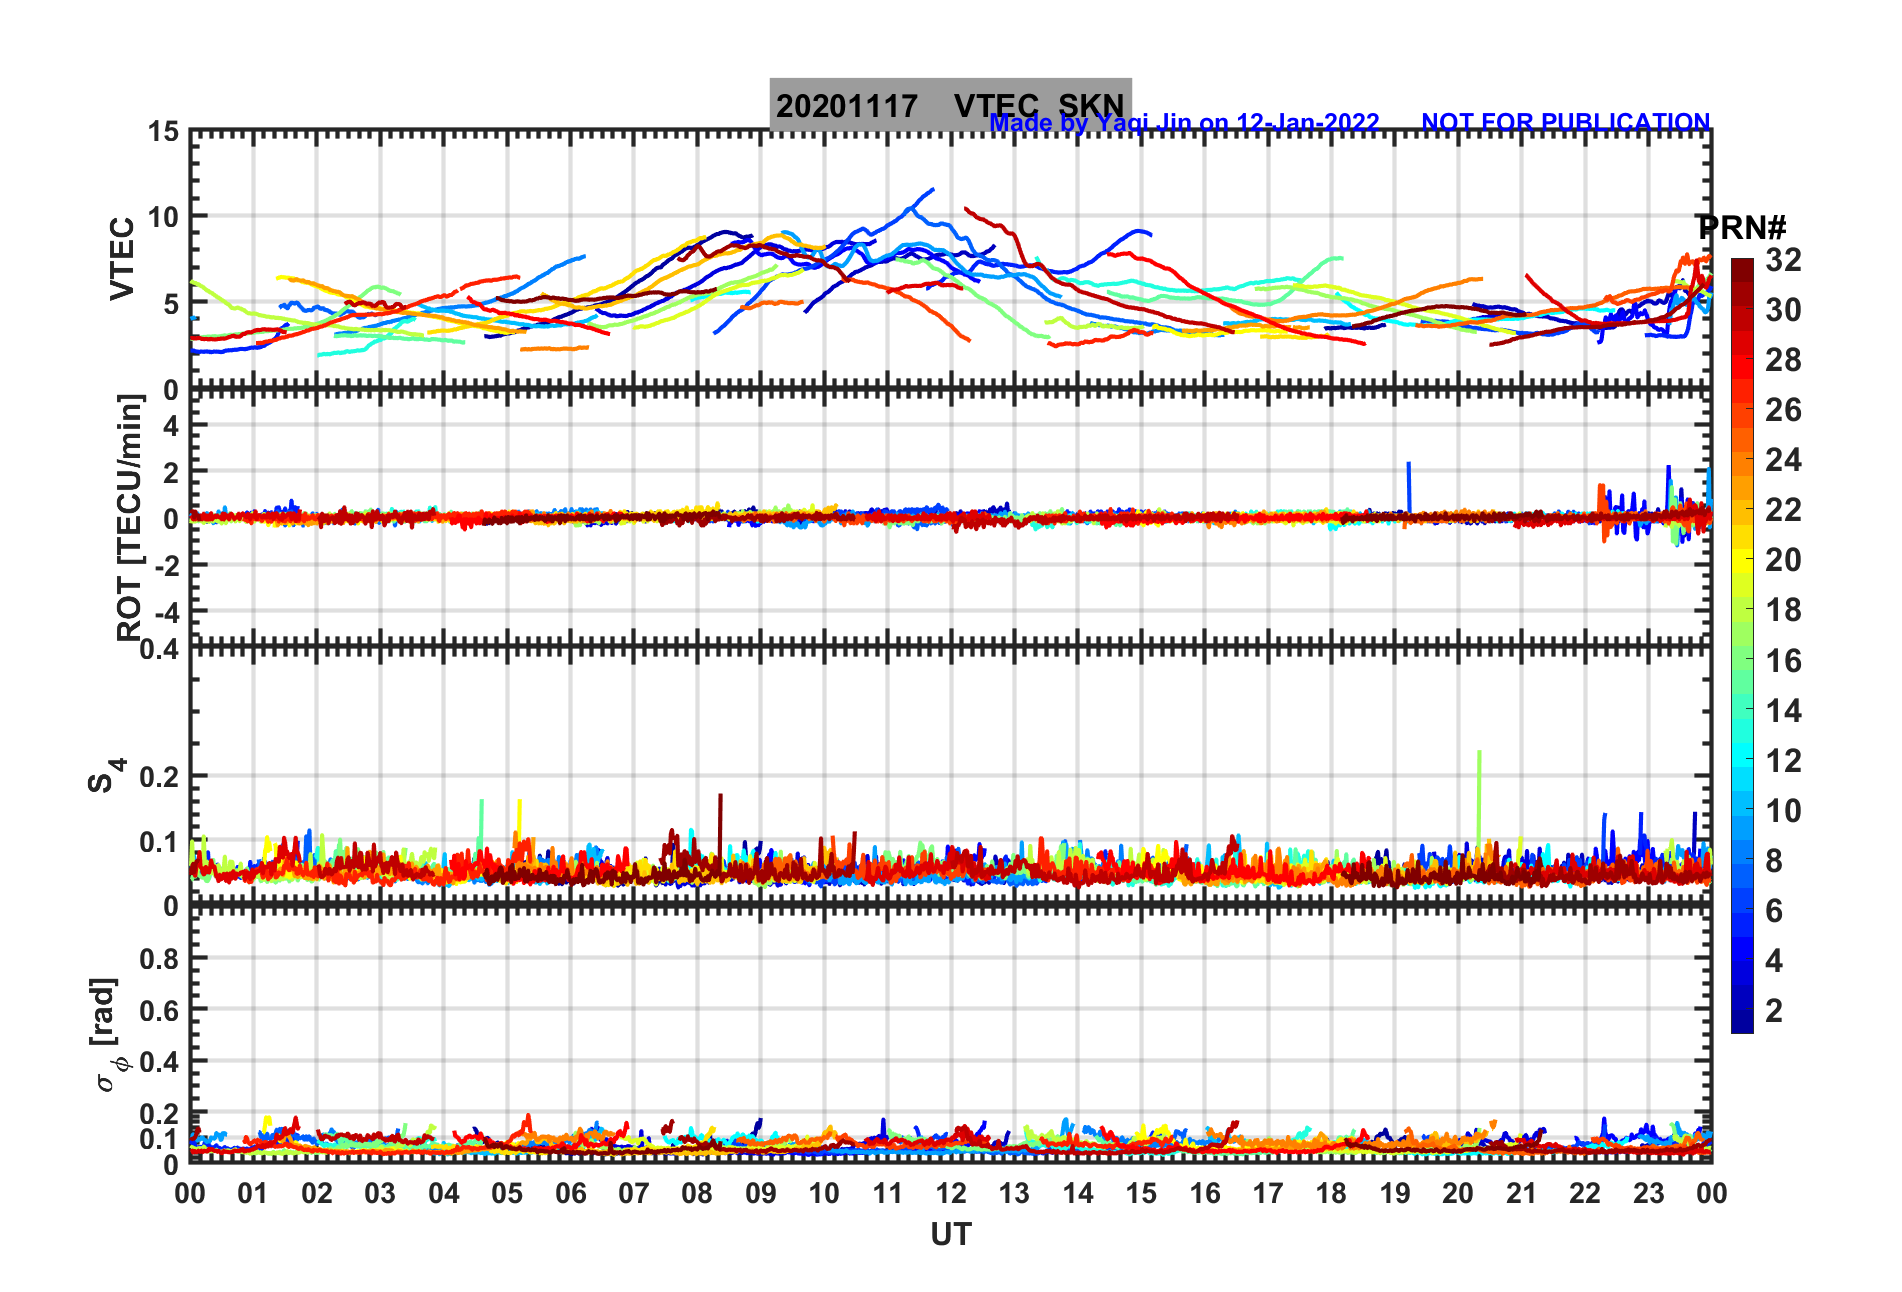Click the PRN colorbar near value 2
The width and height of the screenshot is (1902, 1292).
[1742, 1010]
